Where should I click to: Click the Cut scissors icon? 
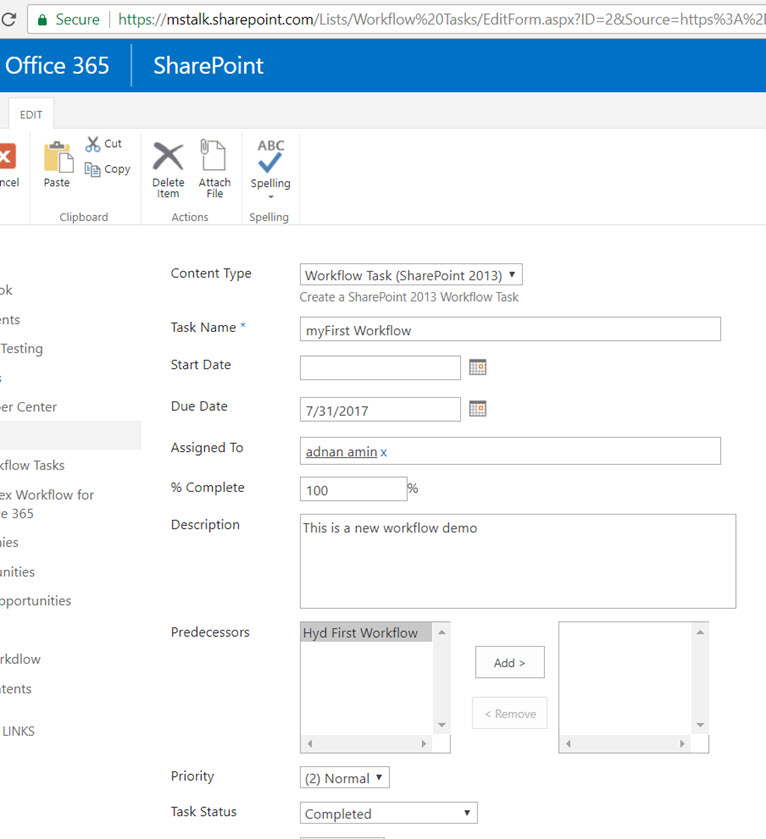93,144
